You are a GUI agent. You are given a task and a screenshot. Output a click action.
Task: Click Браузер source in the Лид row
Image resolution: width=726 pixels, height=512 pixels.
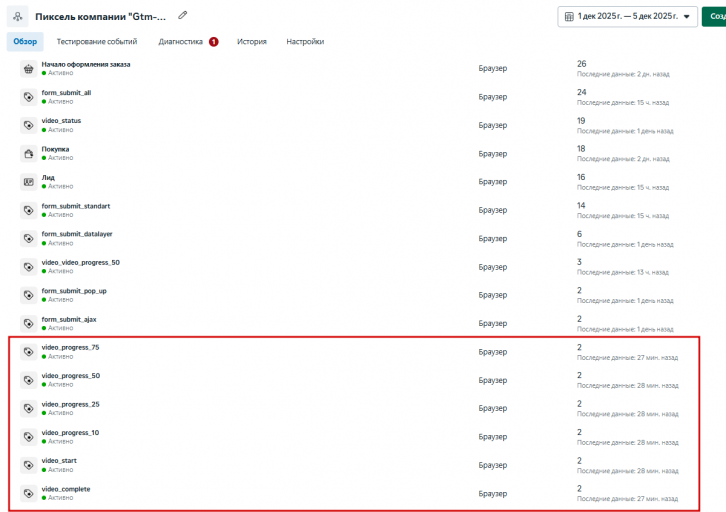tap(493, 182)
